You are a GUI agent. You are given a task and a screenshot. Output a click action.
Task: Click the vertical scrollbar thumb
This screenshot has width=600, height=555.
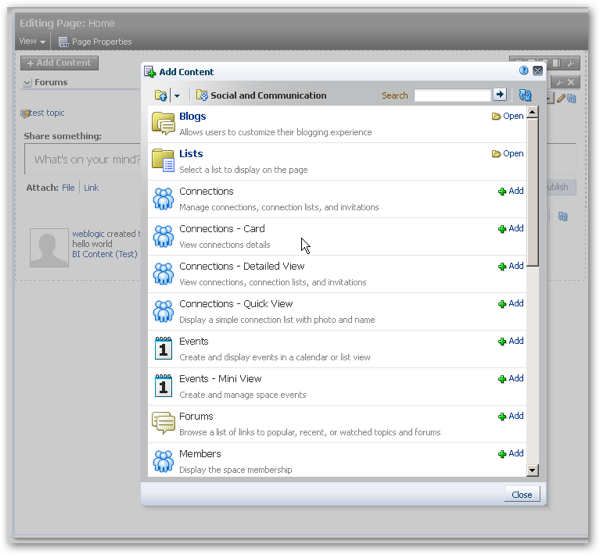click(532, 192)
